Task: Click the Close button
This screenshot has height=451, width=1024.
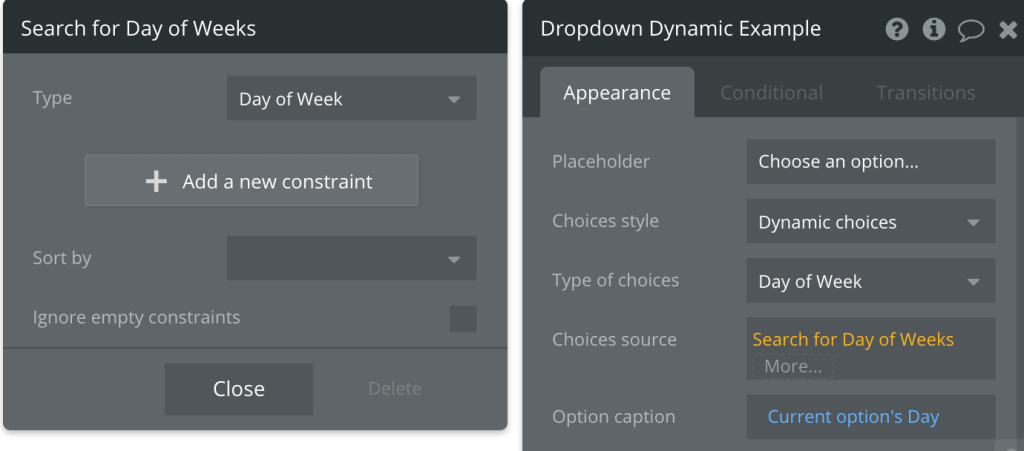Action: pos(238,389)
